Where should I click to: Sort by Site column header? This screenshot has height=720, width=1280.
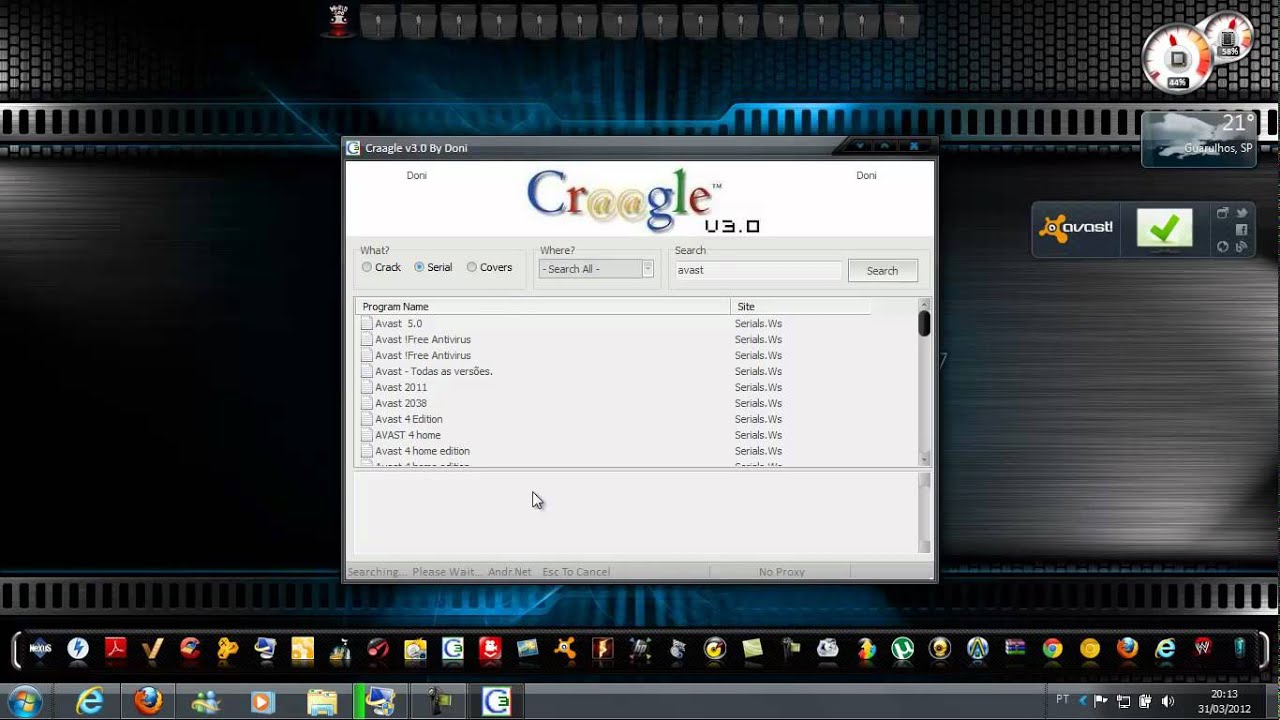(x=800, y=306)
